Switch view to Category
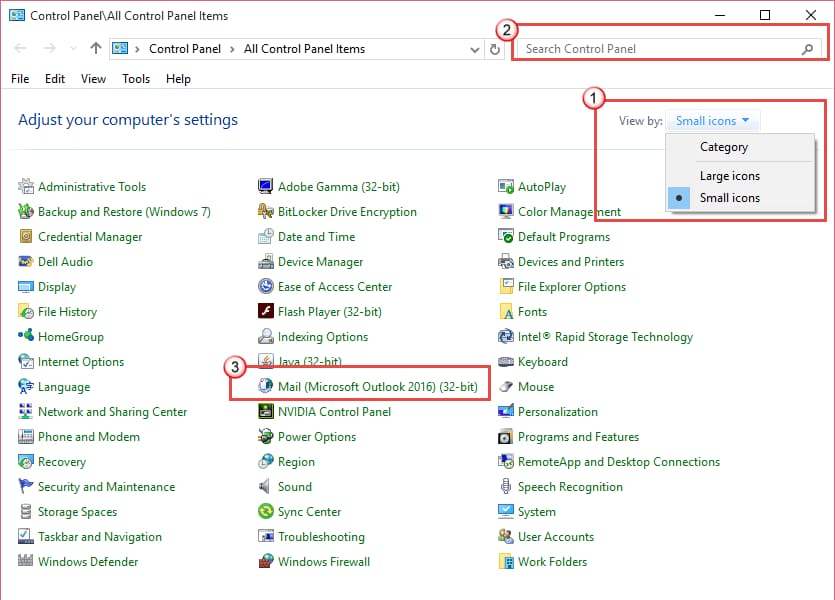The width and height of the screenshot is (835, 600). [x=723, y=147]
